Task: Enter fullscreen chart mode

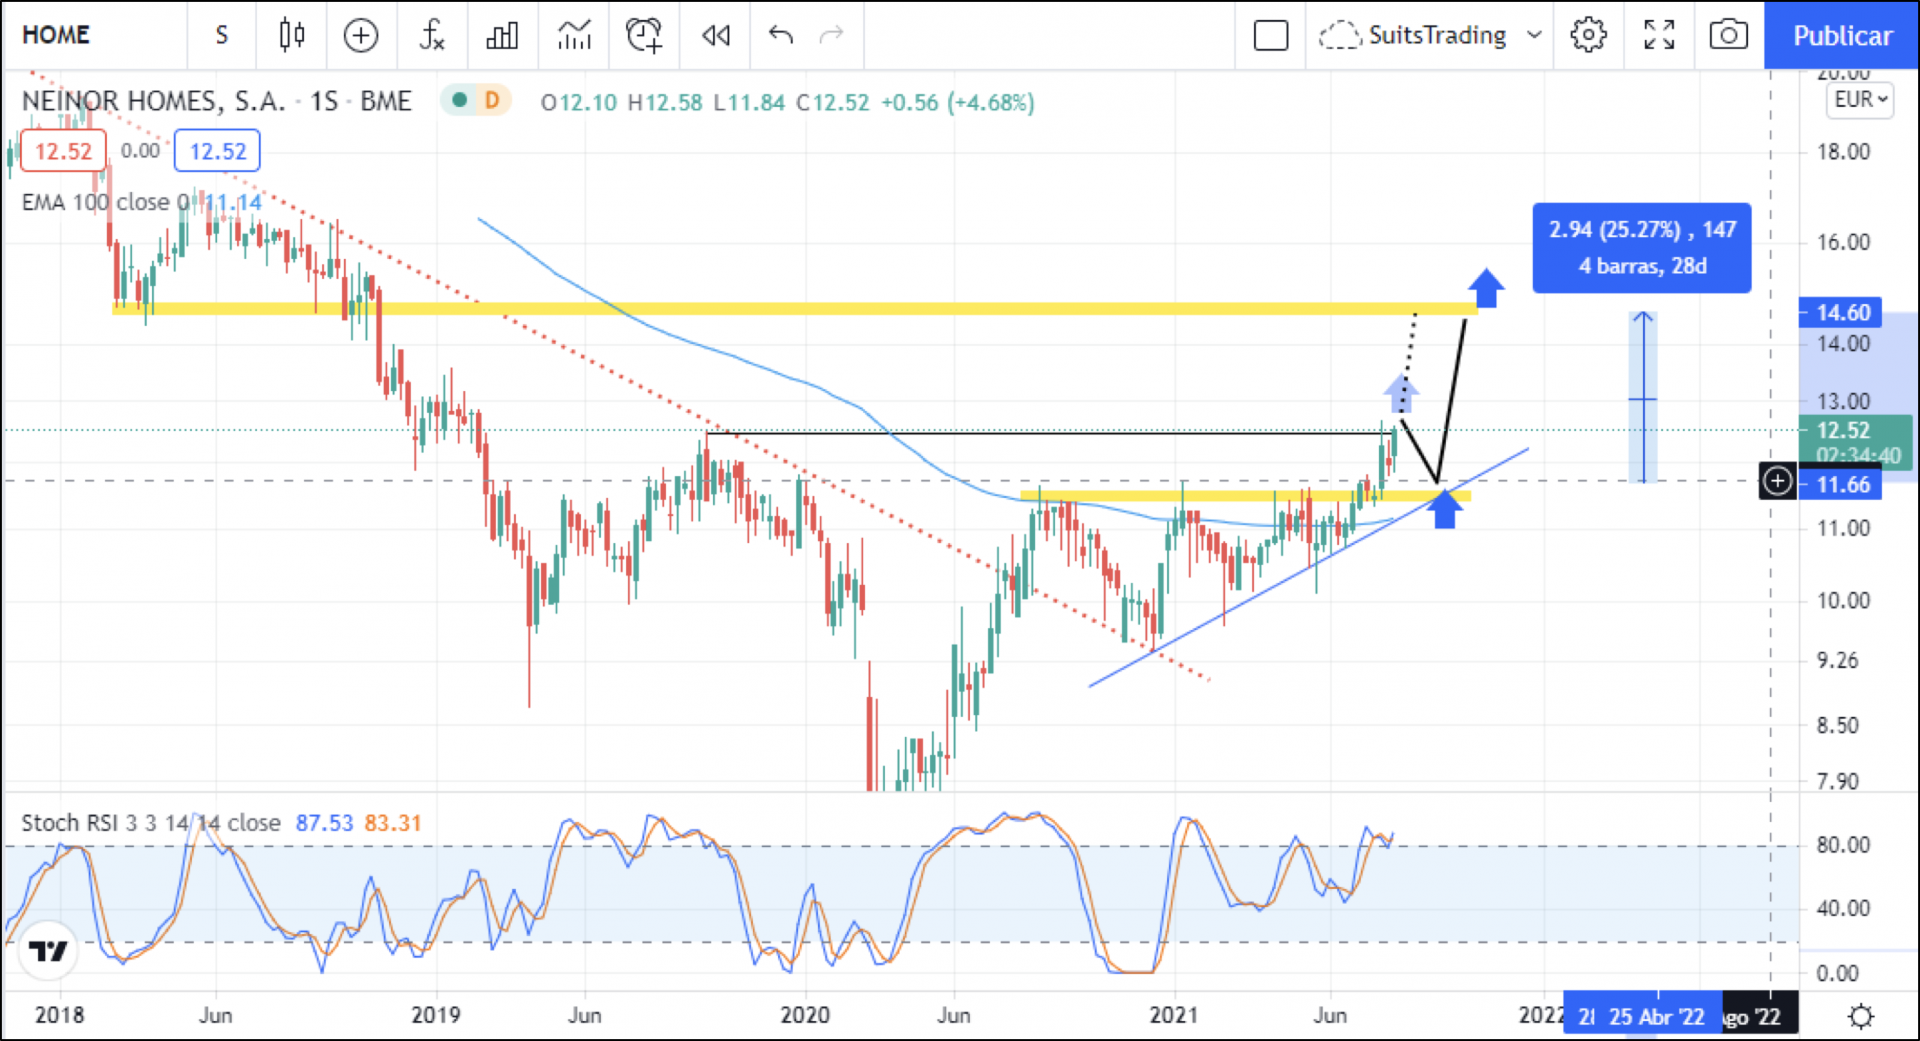Action: pyautogui.click(x=1659, y=36)
